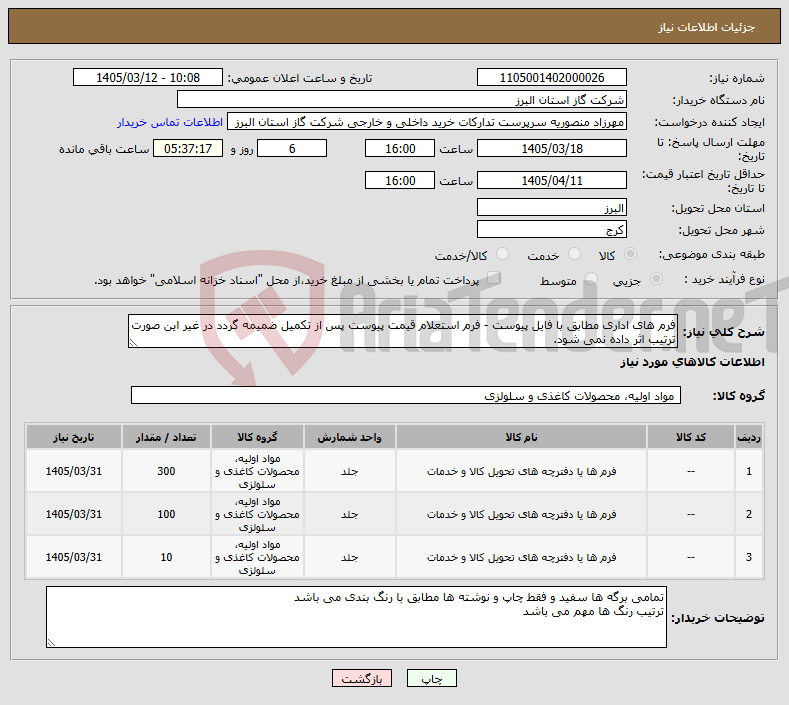Click the جلد unit cell in row 2

349,514
